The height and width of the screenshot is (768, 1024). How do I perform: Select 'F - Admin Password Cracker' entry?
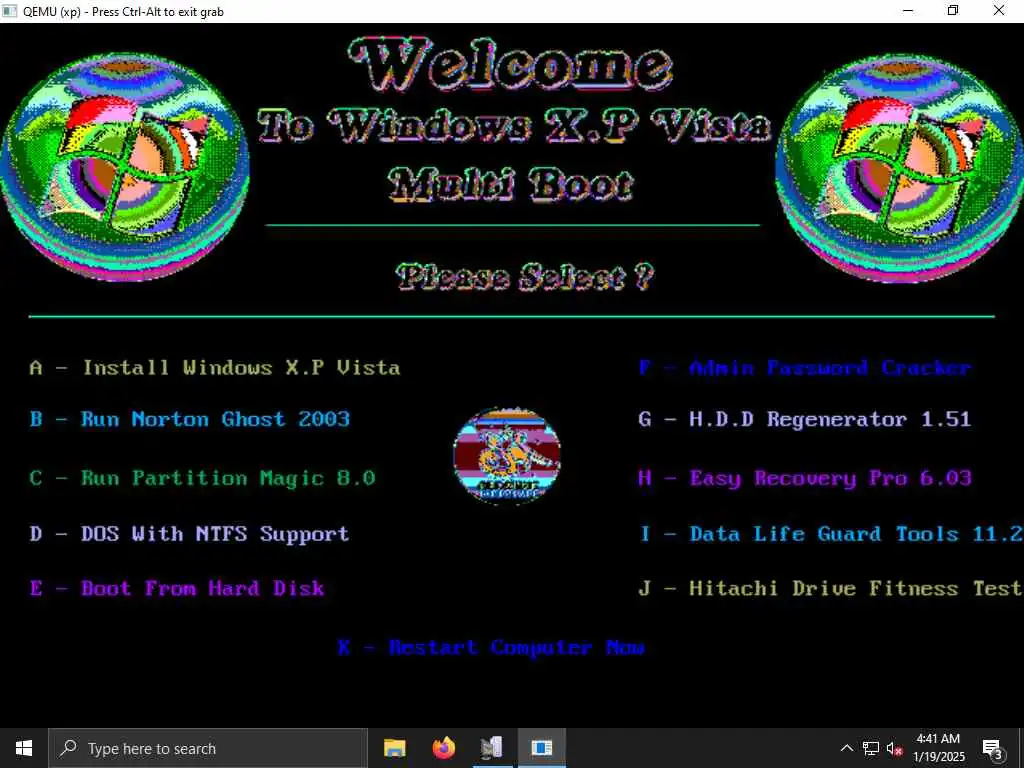pos(805,368)
